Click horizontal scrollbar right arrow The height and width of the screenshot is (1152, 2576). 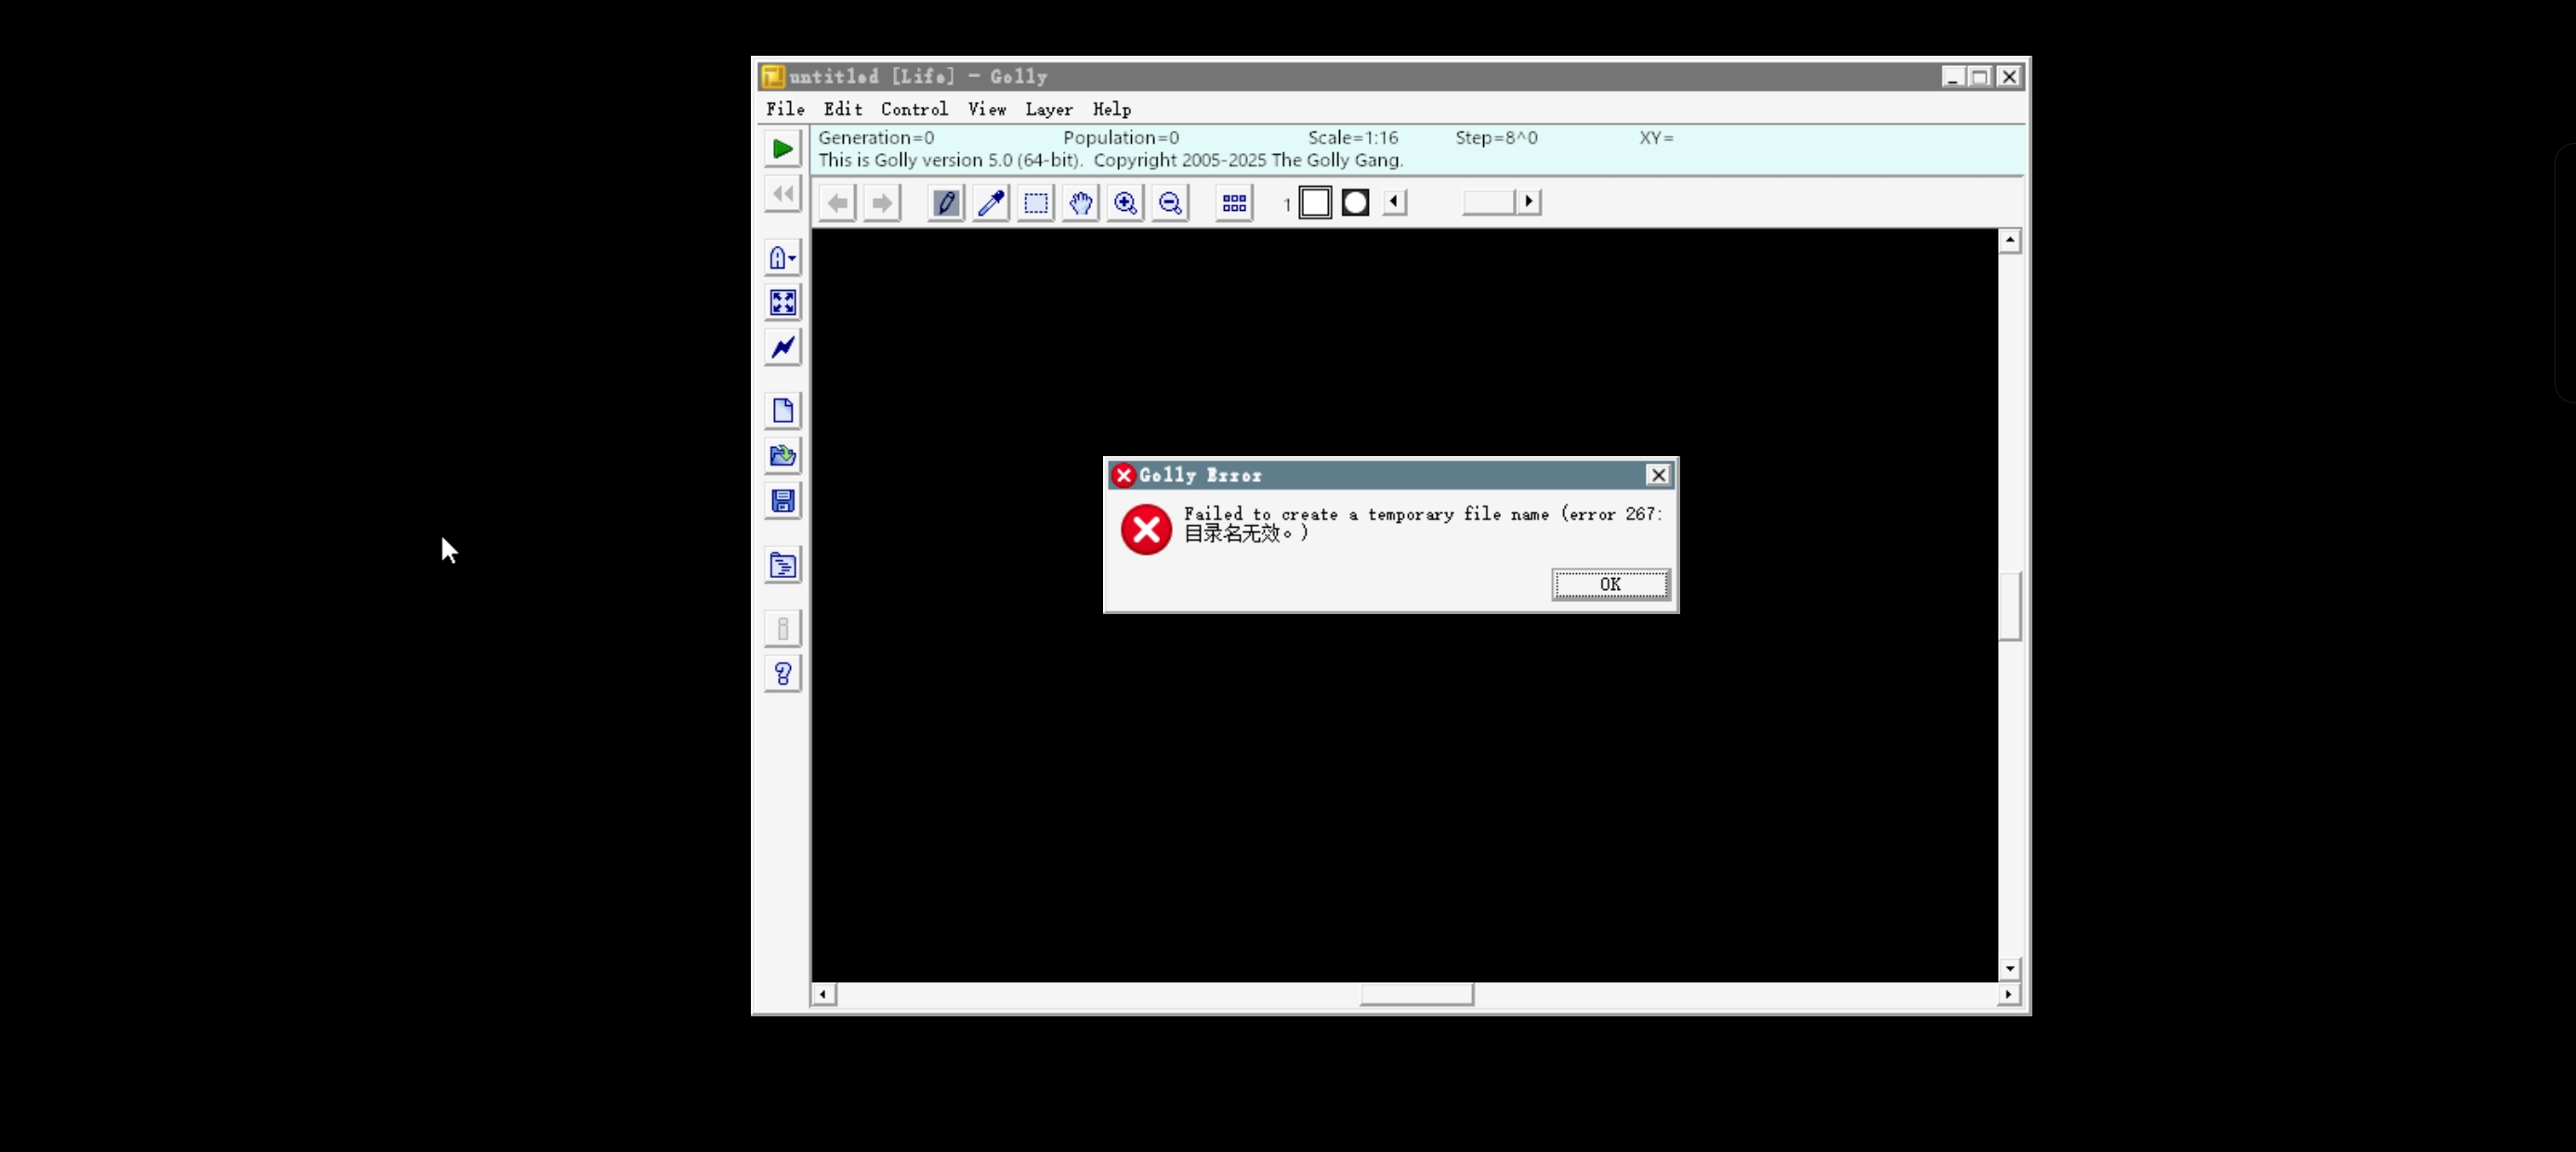[x=2009, y=994]
